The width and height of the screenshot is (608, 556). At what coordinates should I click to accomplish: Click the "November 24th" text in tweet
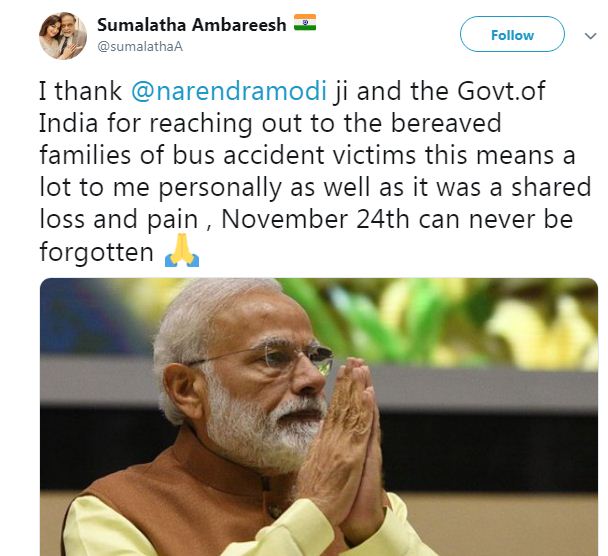click(x=315, y=219)
